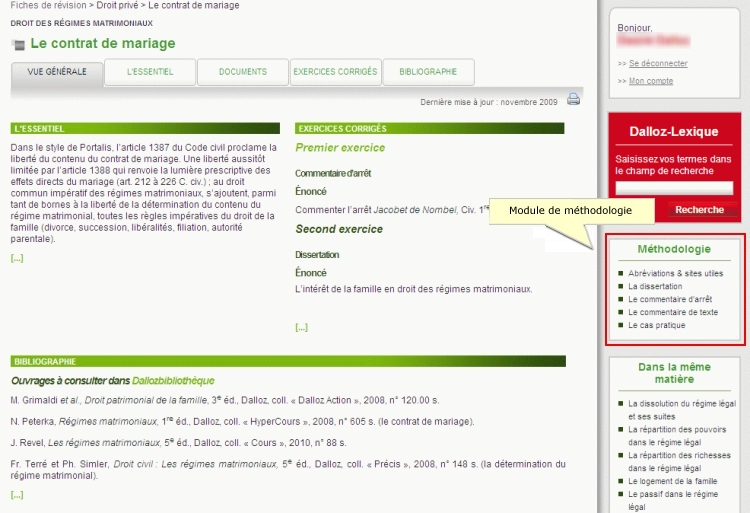Click the L'ESSENTIEL green section header

click(x=145, y=128)
